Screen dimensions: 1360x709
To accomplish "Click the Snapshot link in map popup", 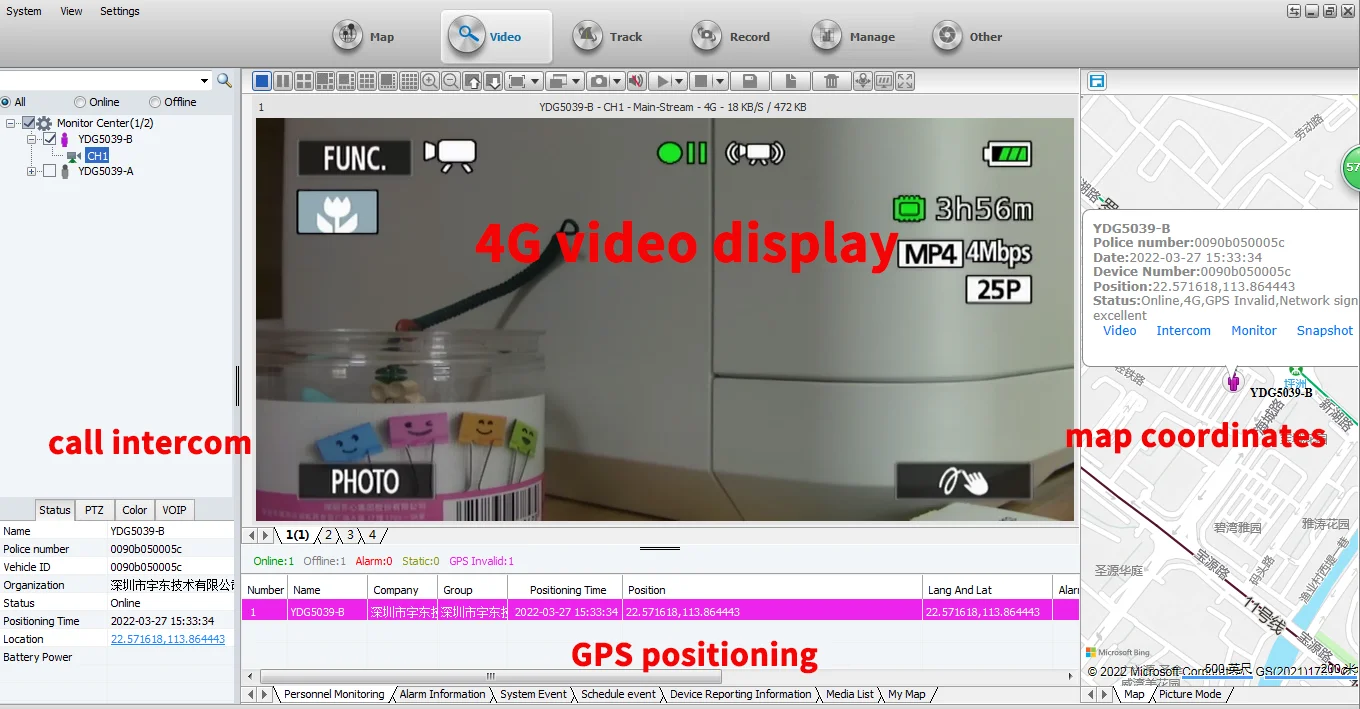I will tap(1325, 331).
